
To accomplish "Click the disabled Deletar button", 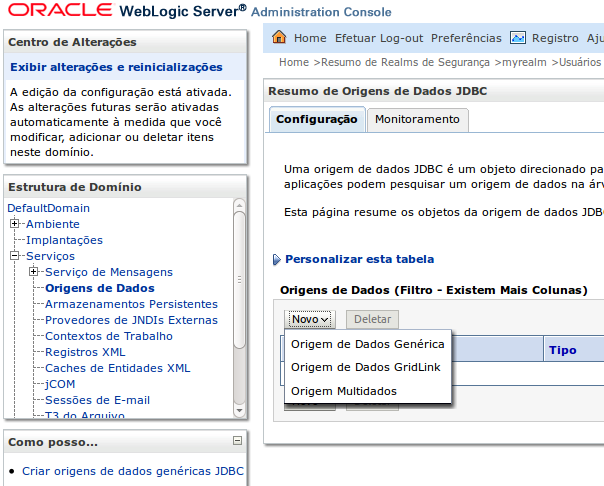I will 372,319.
